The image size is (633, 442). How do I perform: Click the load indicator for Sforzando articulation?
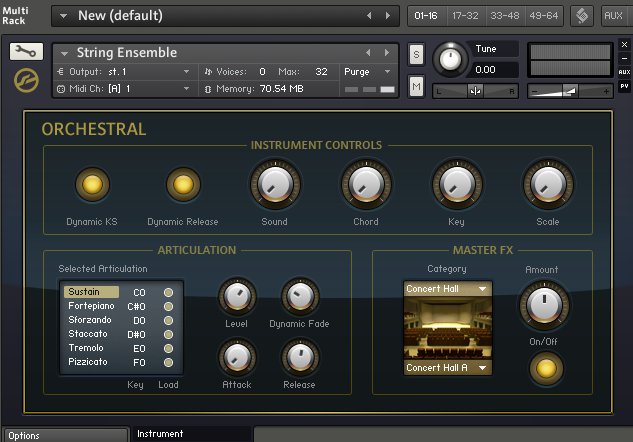click(168, 321)
